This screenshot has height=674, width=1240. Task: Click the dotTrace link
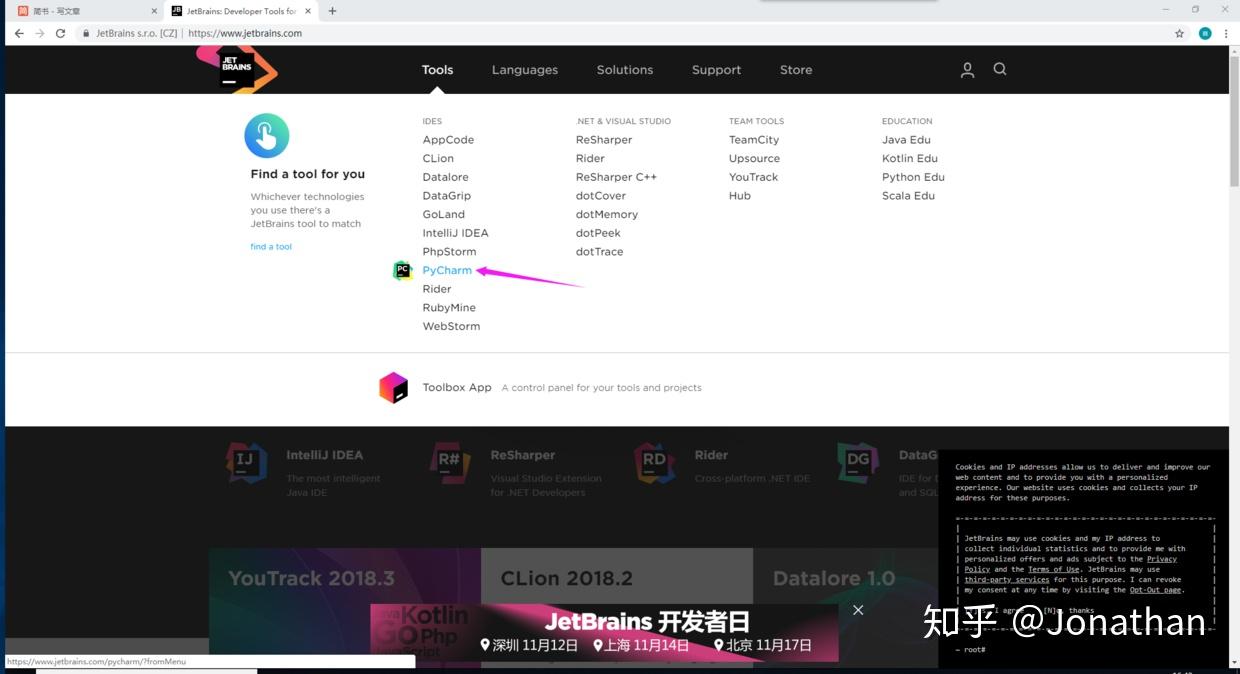[599, 252]
